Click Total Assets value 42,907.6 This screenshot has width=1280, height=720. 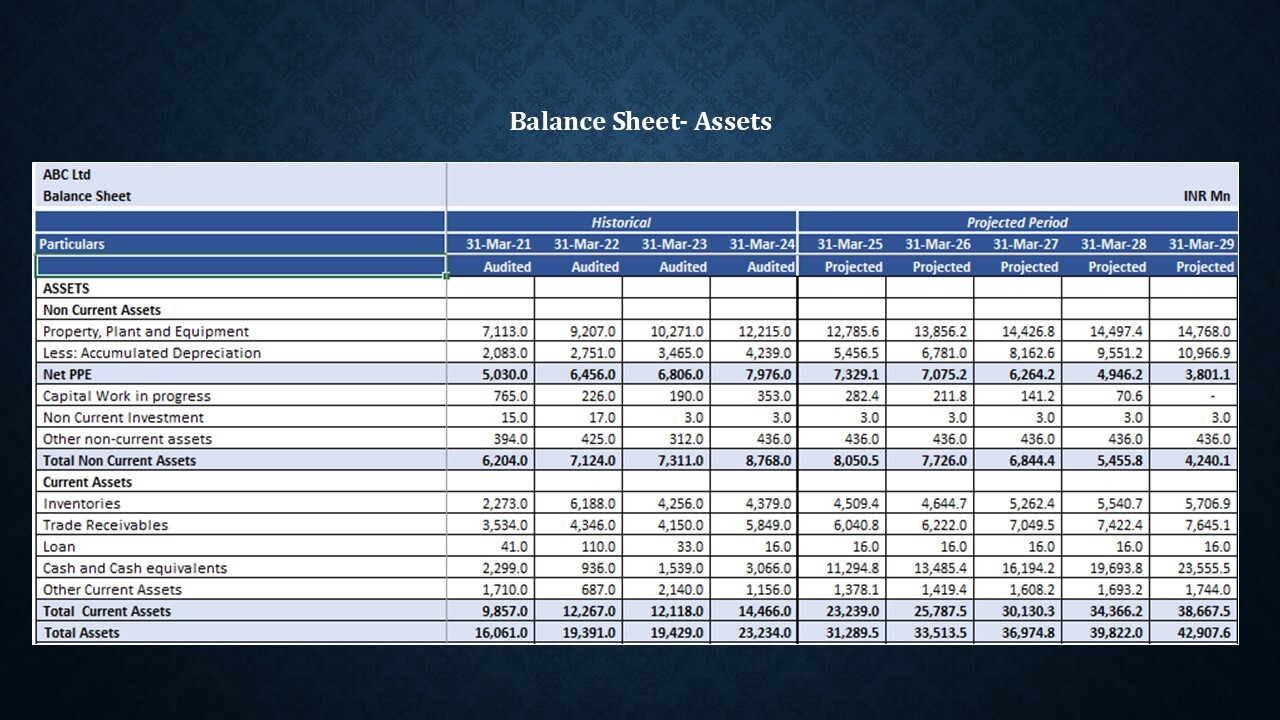(1204, 633)
